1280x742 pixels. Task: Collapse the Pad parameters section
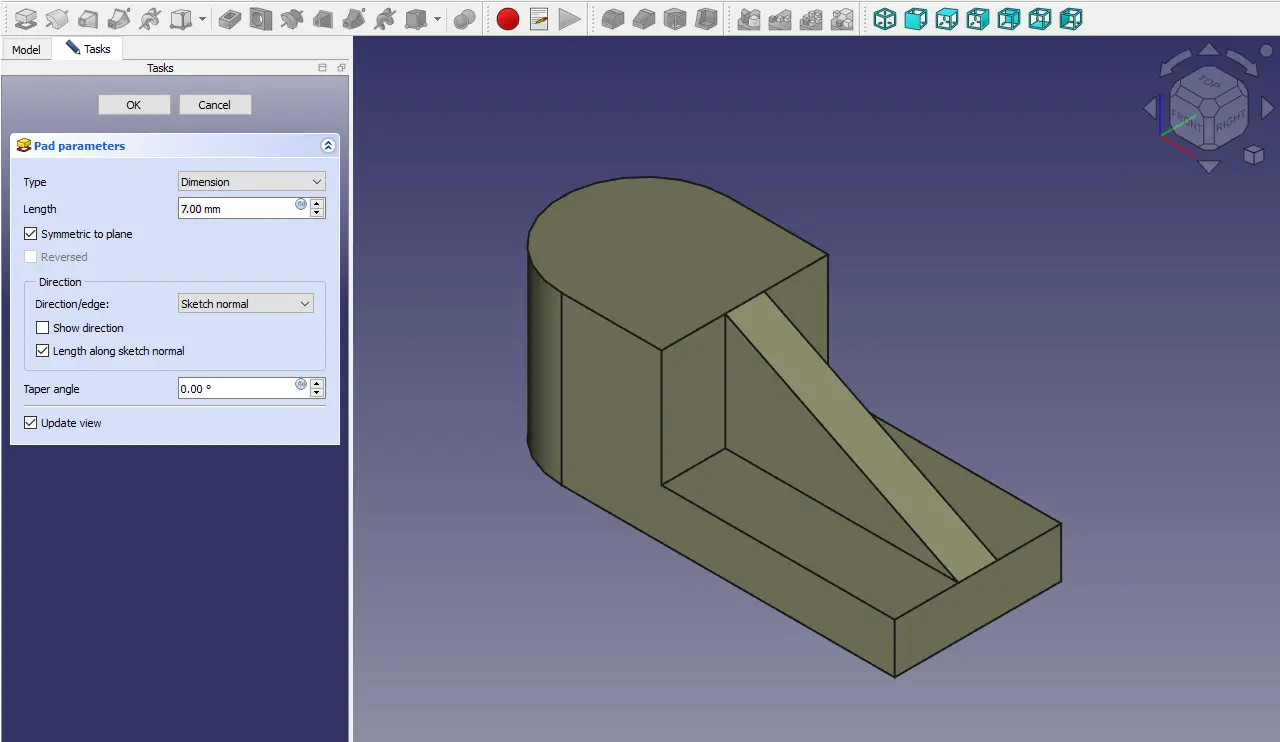pos(327,146)
